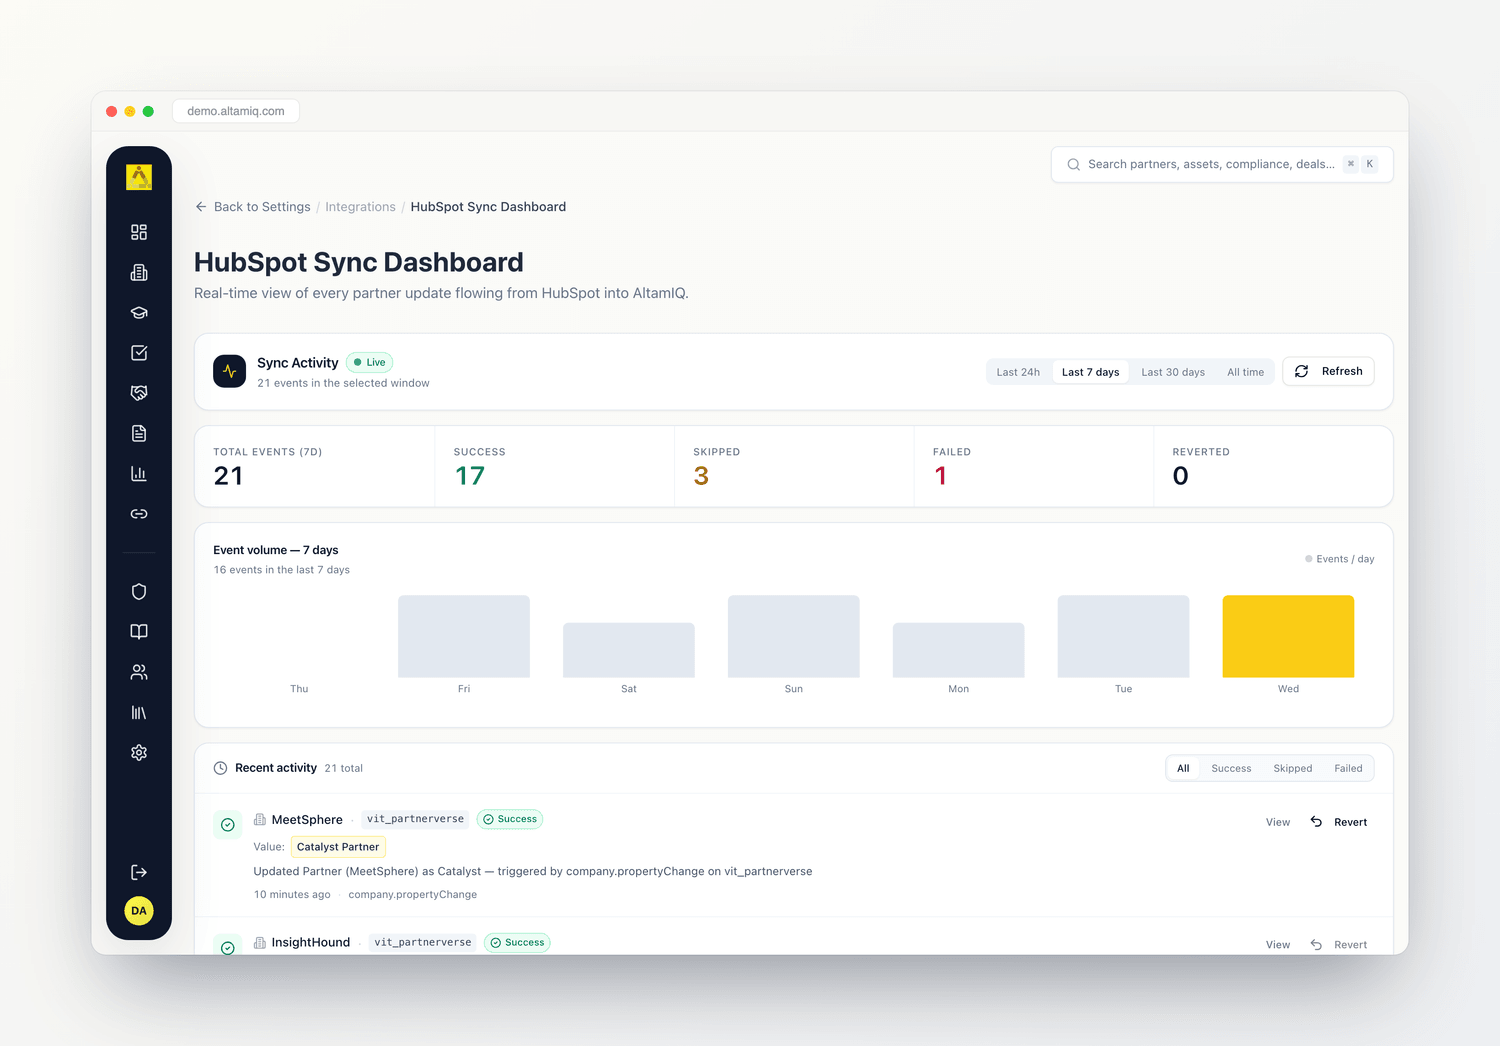Screen dimensions: 1500x1046
Task: Go back to Settings
Action: pyautogui.click(x=253, y=207)
